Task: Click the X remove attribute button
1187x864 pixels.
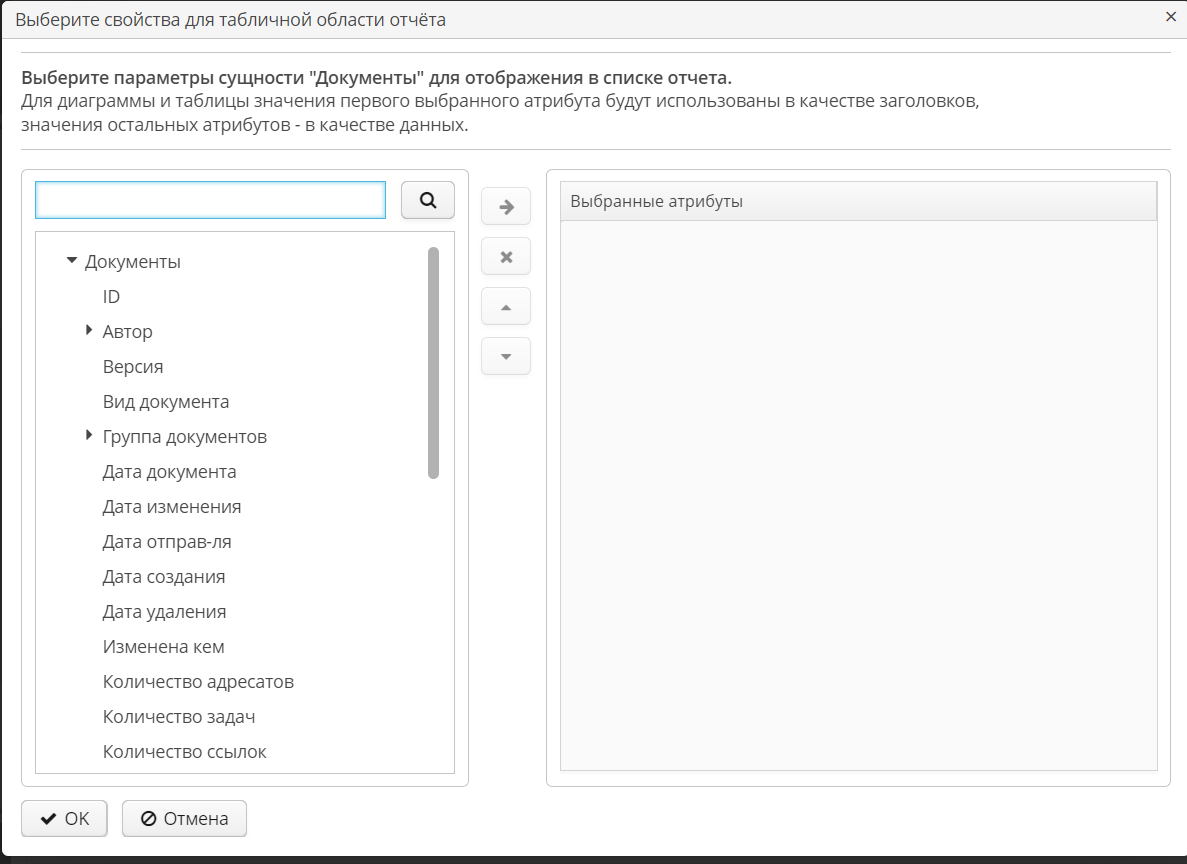Action: coord(506,257)
